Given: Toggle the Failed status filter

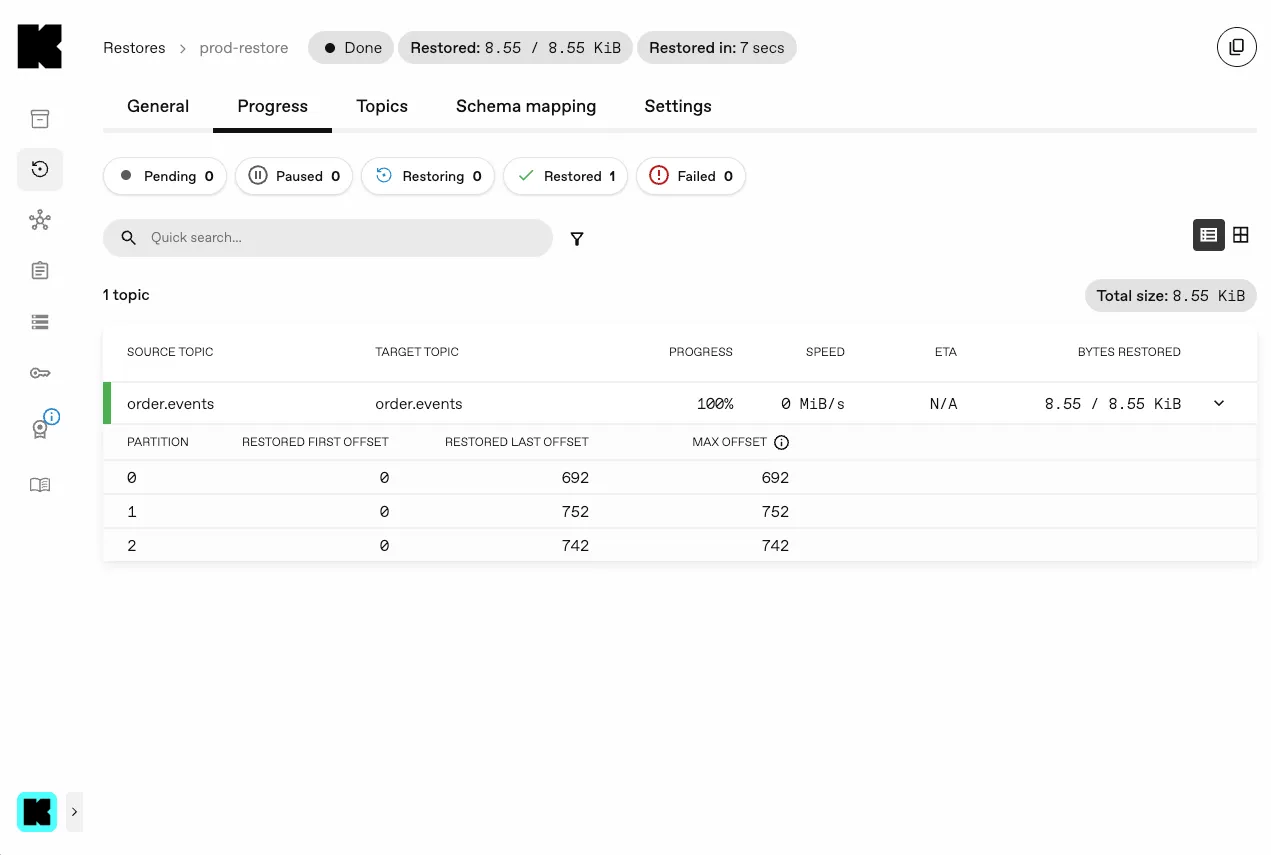Looking at the screenshot, I should click(691, 176).
